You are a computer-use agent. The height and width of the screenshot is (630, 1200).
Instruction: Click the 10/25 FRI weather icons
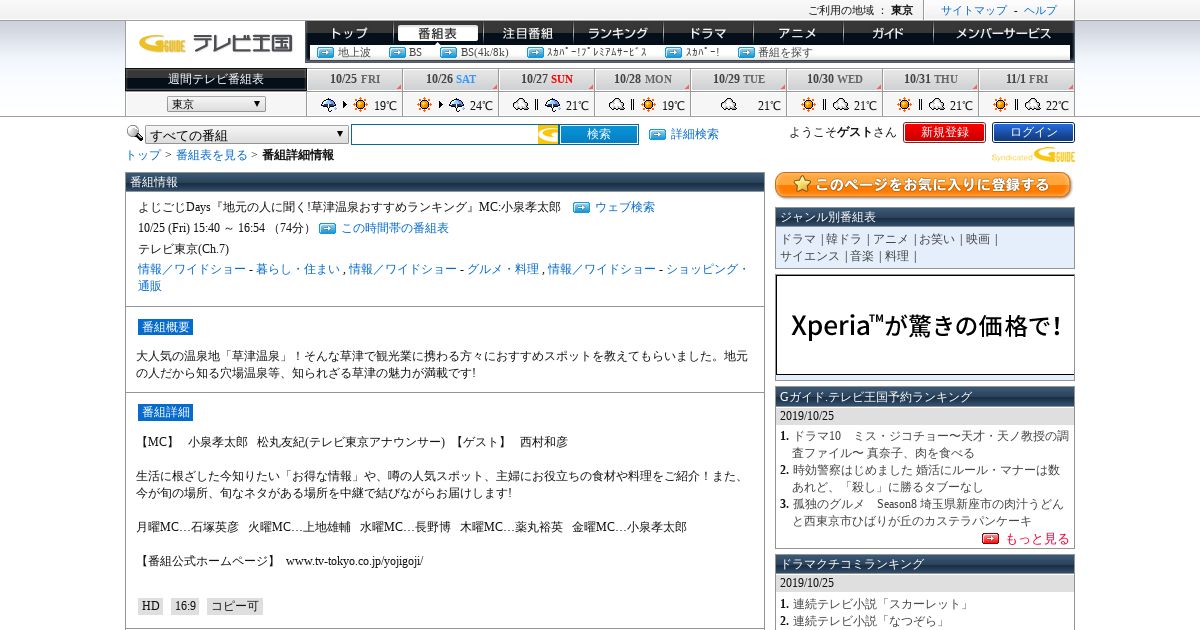point(344,104)
